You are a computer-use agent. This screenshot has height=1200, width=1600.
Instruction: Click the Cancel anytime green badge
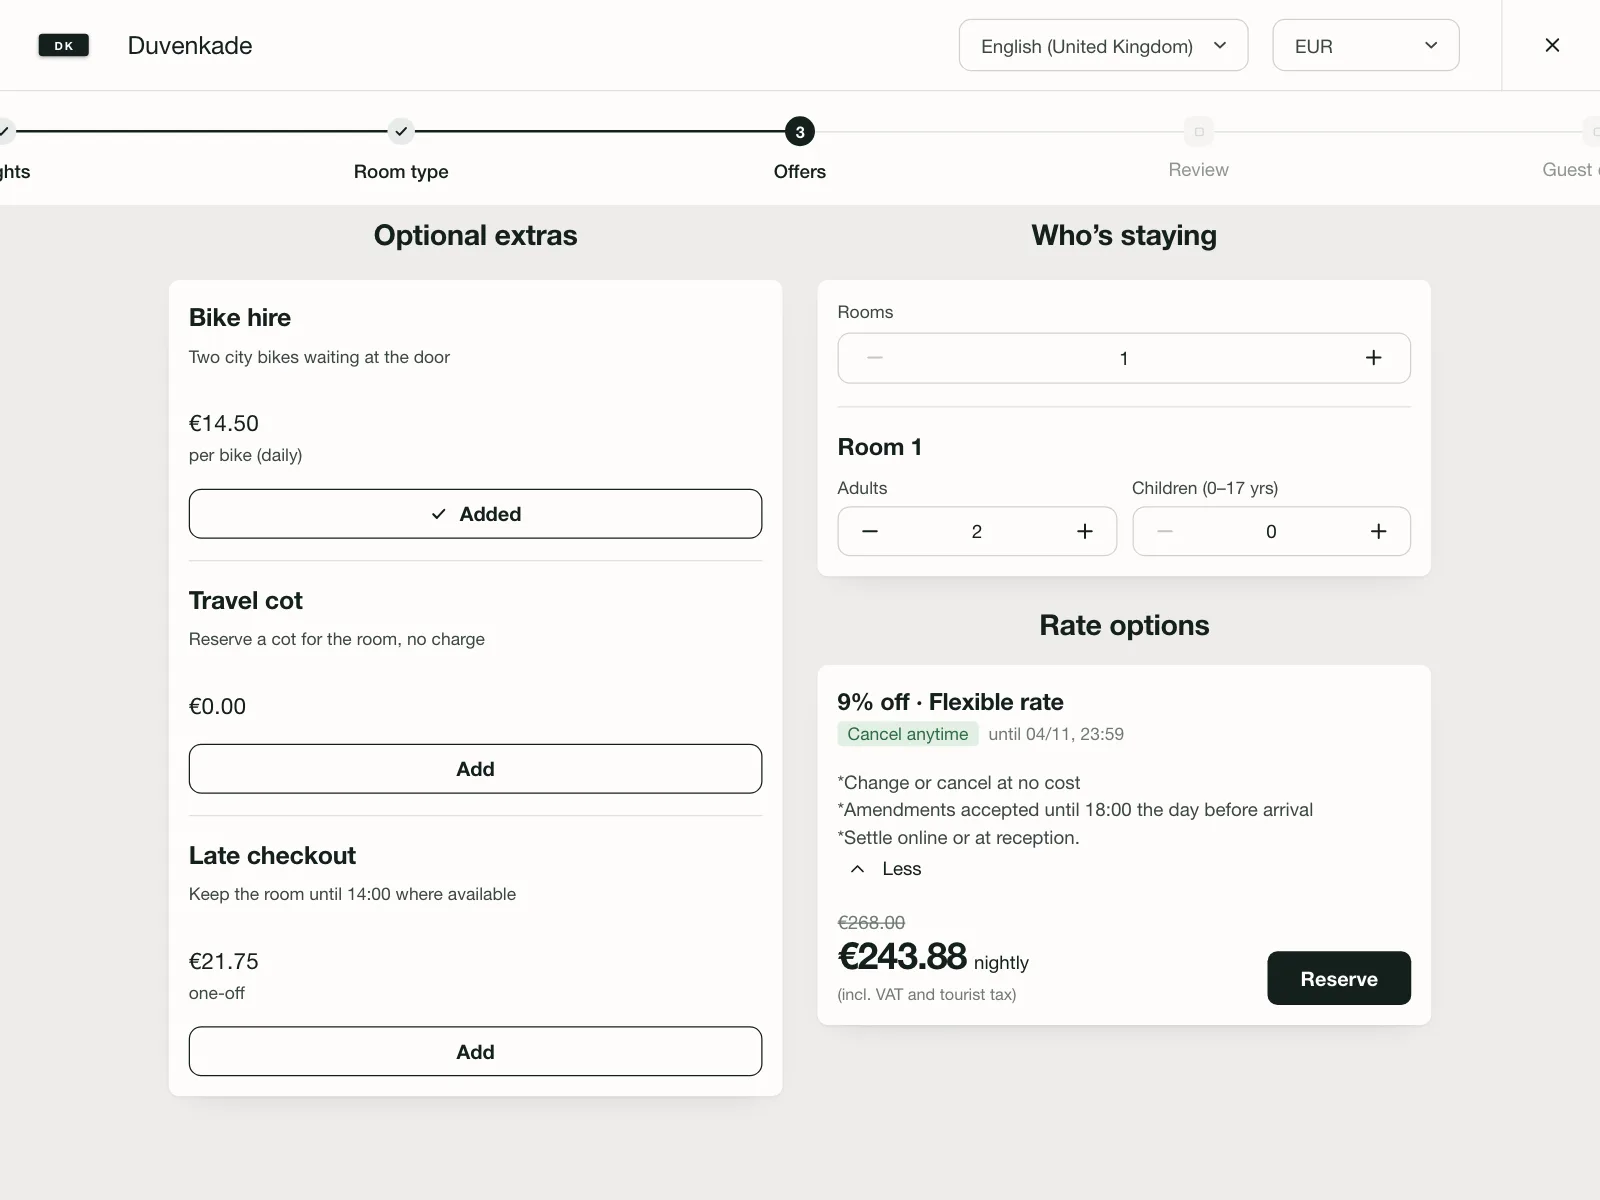907,734
